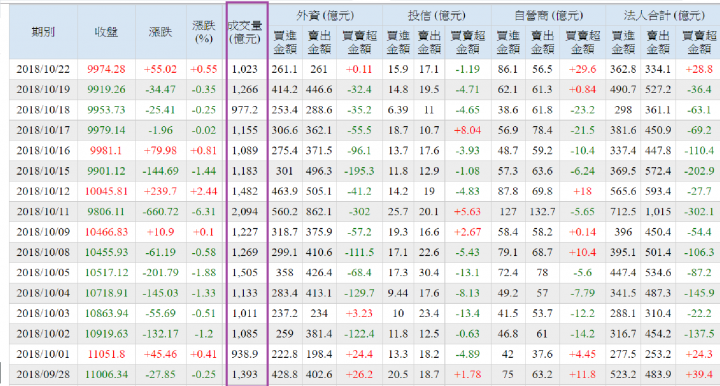Click institutional total sell amount 1,015
This screenshot has width=720, height=386.
[x=658, y=212]
